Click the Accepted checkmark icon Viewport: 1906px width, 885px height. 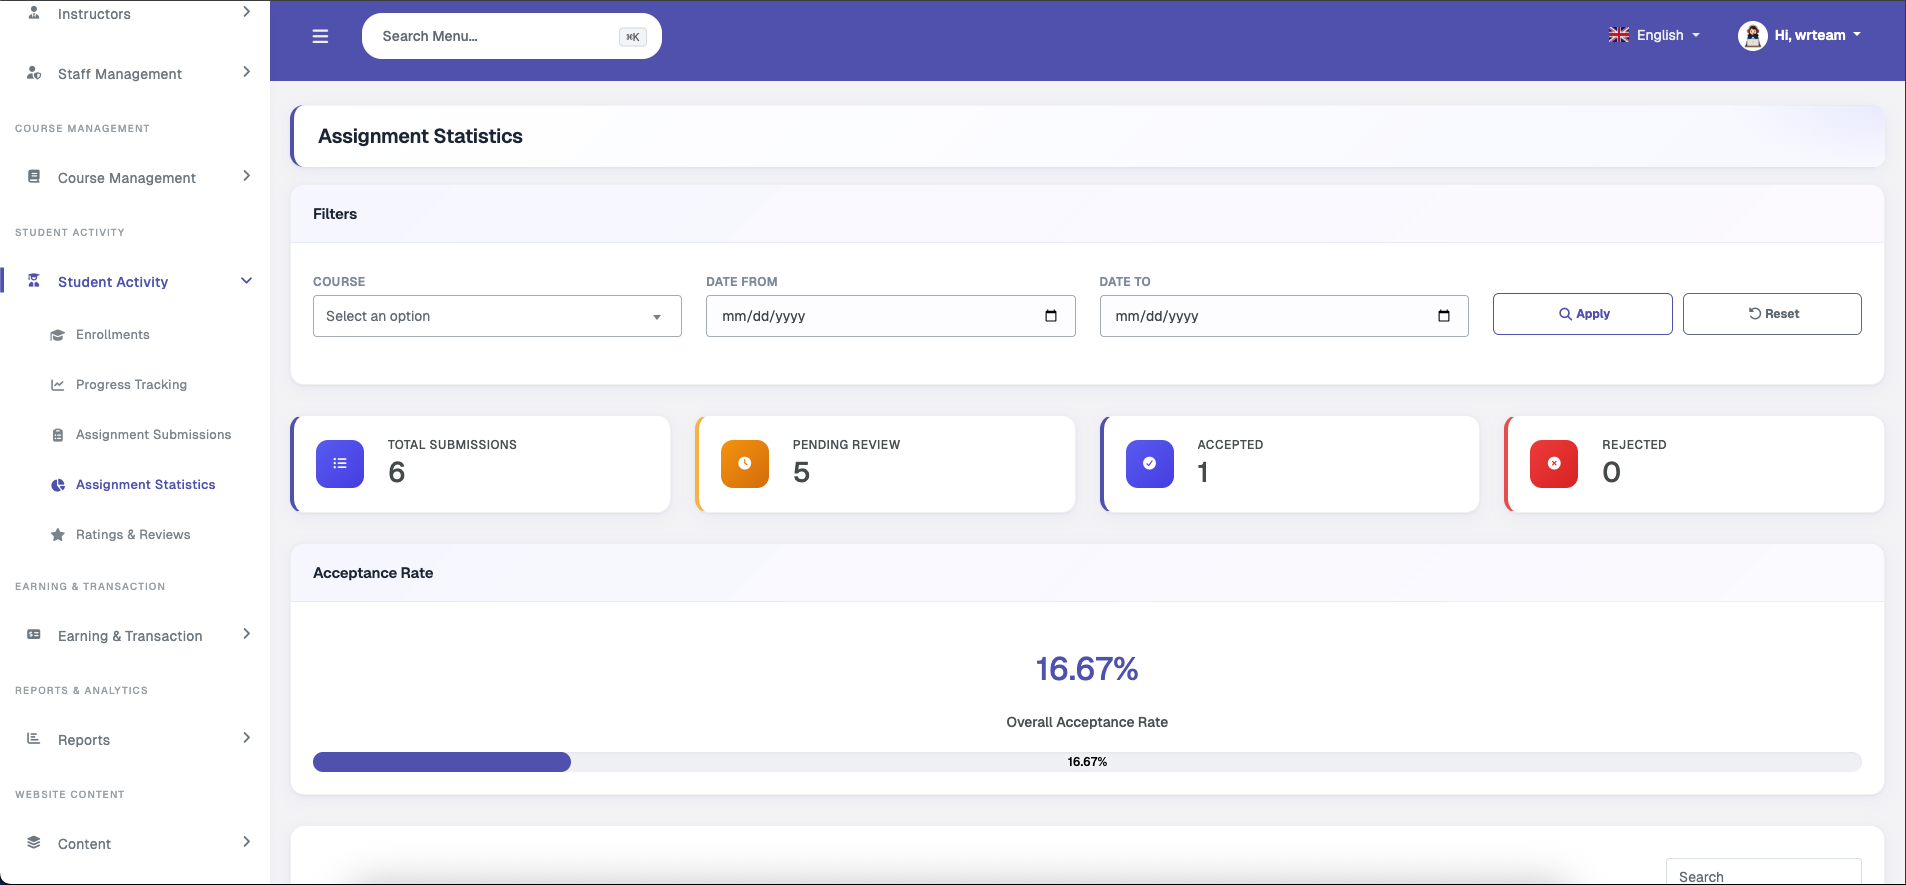click(1150, 464)
